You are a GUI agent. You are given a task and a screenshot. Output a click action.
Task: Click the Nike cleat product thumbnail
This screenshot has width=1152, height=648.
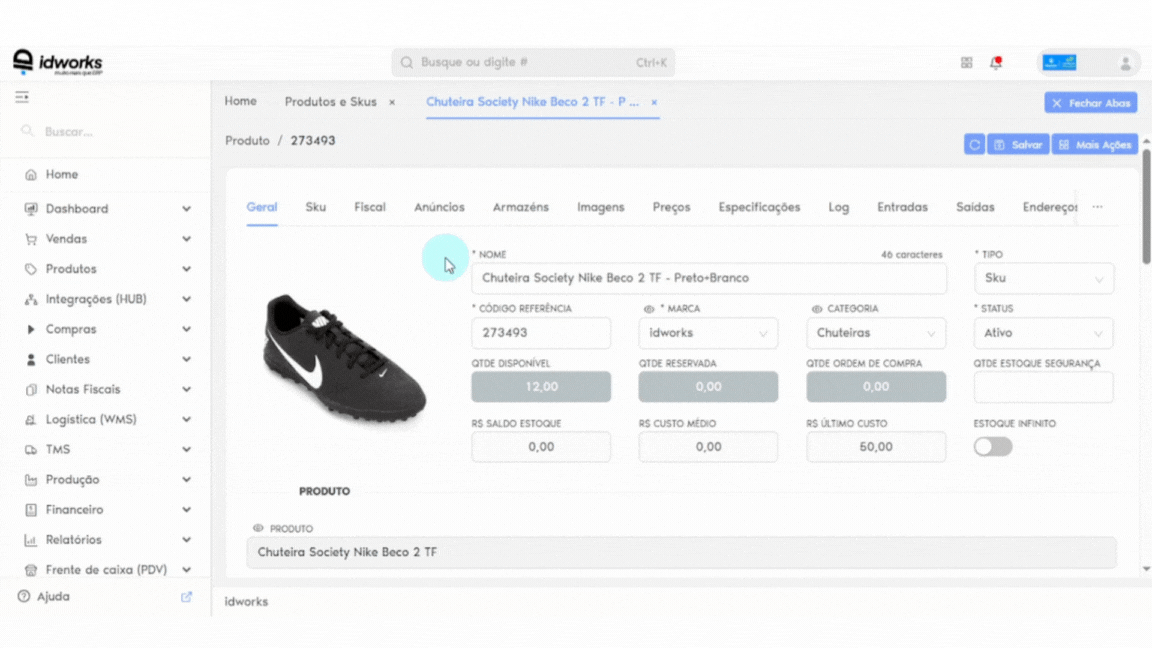(345, 358)
